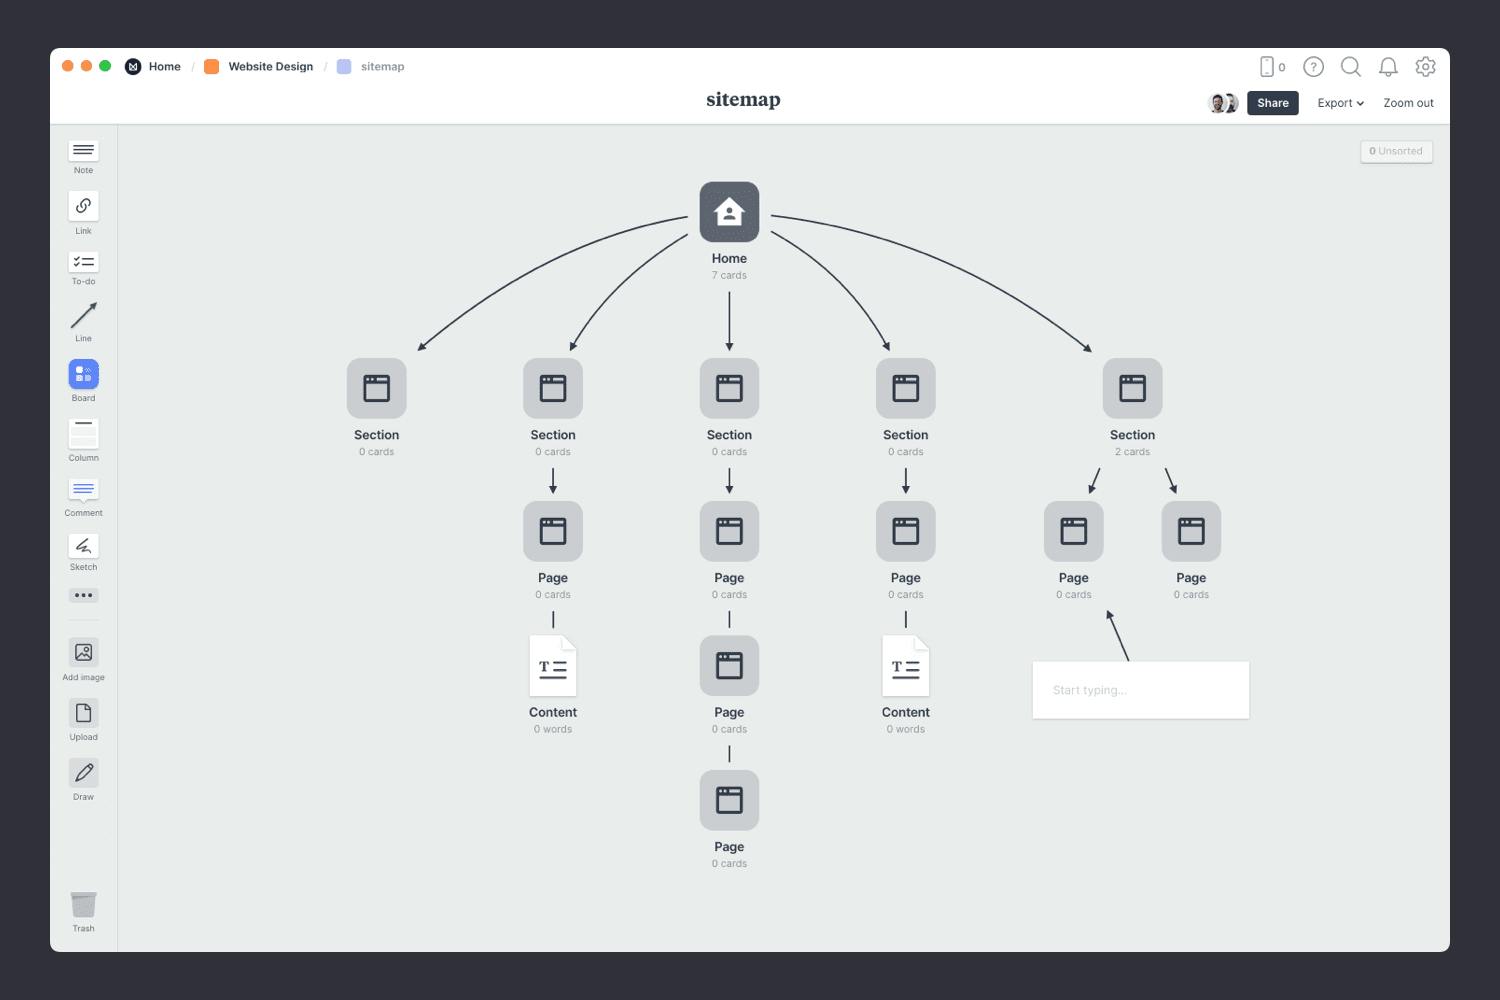
Task: Click inside the Start typing note field
Action: click(1140, 690)
